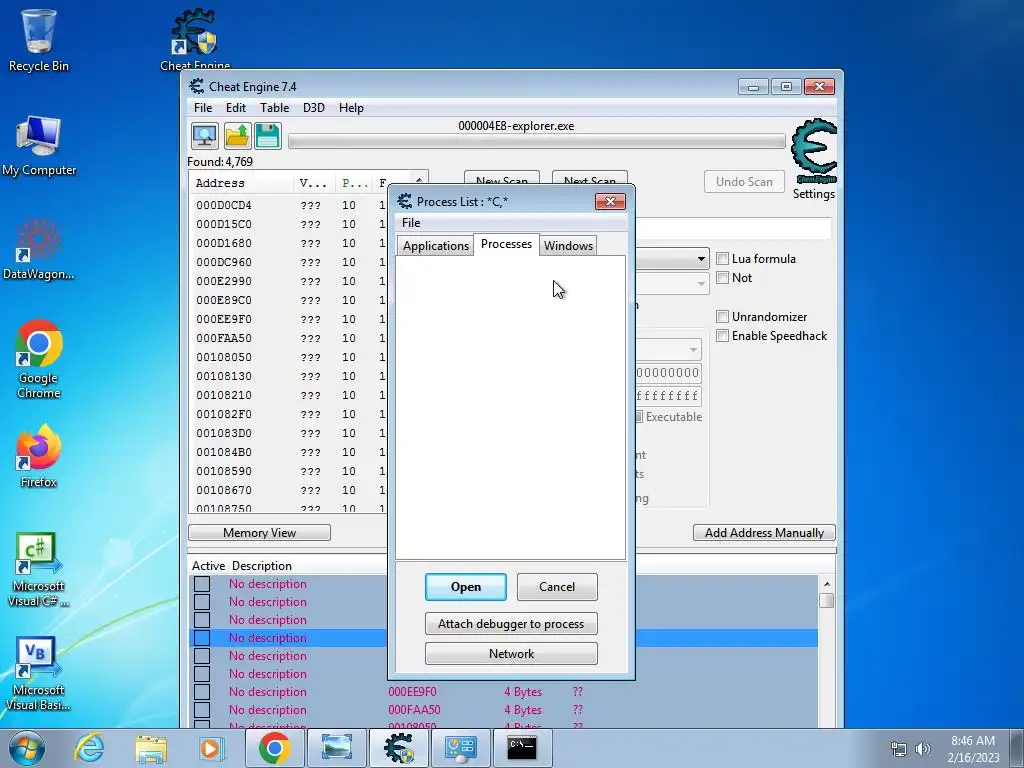Click the Load table folder icon
The width and height of the screenshot is (1024, 768).
pyautogui.click(x=236, y=136)
